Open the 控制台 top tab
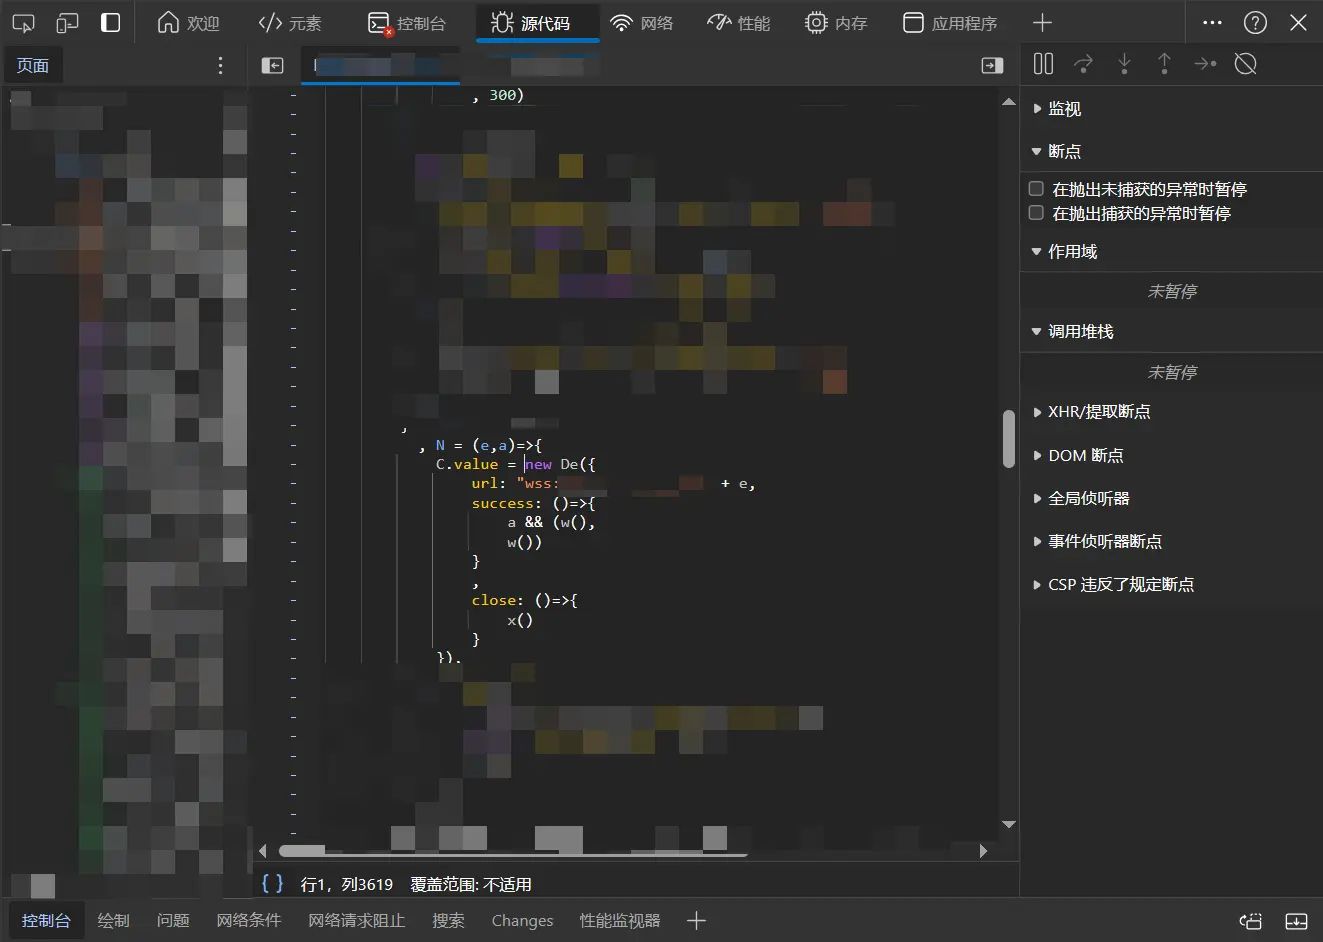Viewport: 1323px width, 942px height. pyautogui.click(x=406, y=23)
